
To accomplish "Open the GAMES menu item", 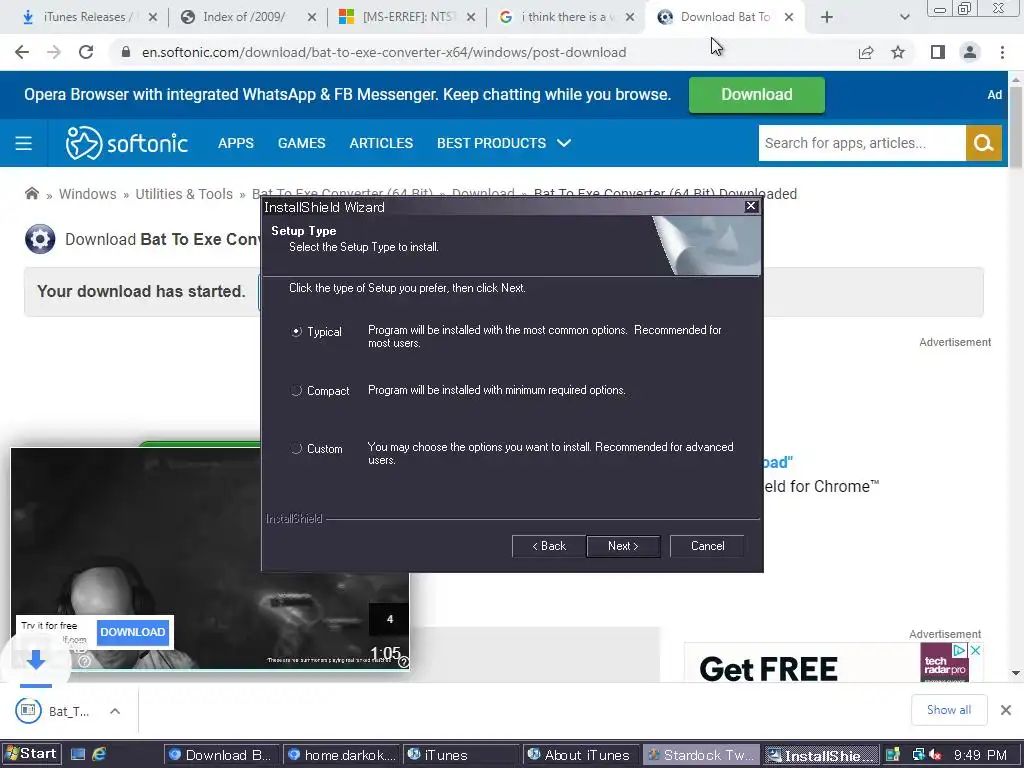I will point(301,143).
